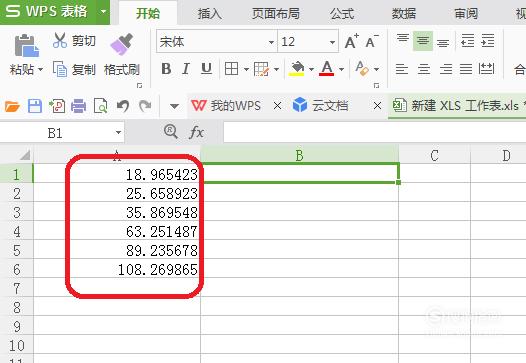
Task: Expand the fill color dropdown arrow
Action: (311, 69)
